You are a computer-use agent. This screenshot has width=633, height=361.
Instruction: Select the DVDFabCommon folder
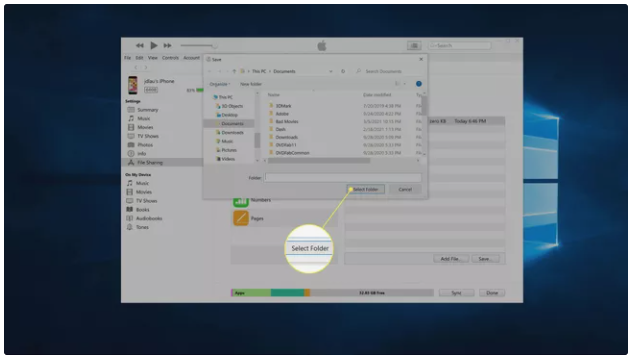(289, 153)
